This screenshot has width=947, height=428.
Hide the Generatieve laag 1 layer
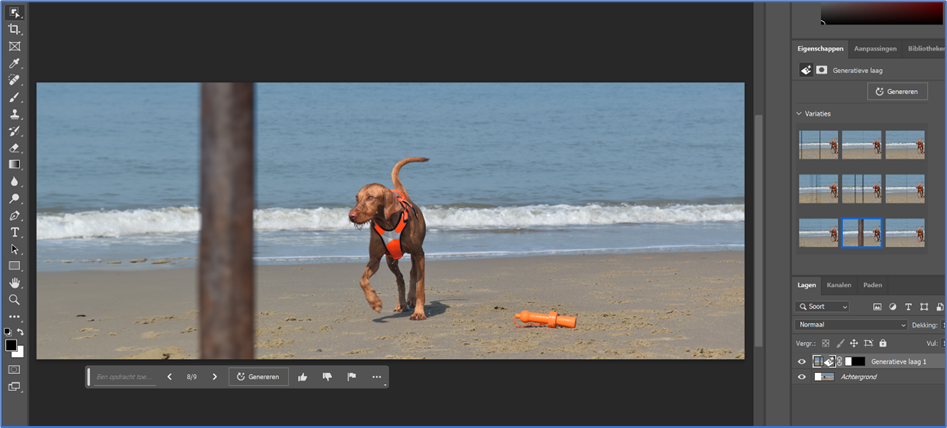point(802,362)
